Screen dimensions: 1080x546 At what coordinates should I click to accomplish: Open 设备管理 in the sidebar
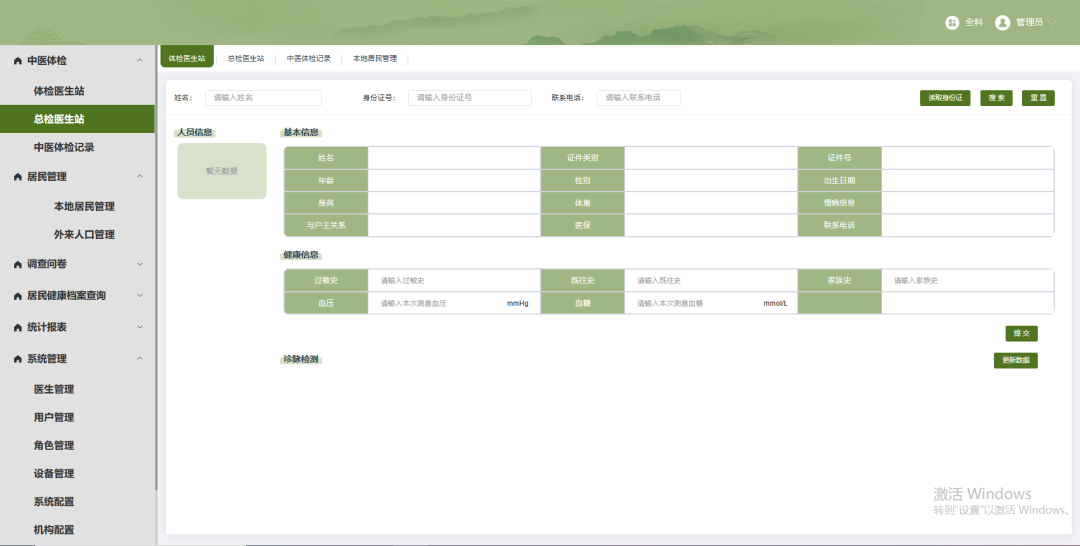pyautogui.click(x=54, y=474)
